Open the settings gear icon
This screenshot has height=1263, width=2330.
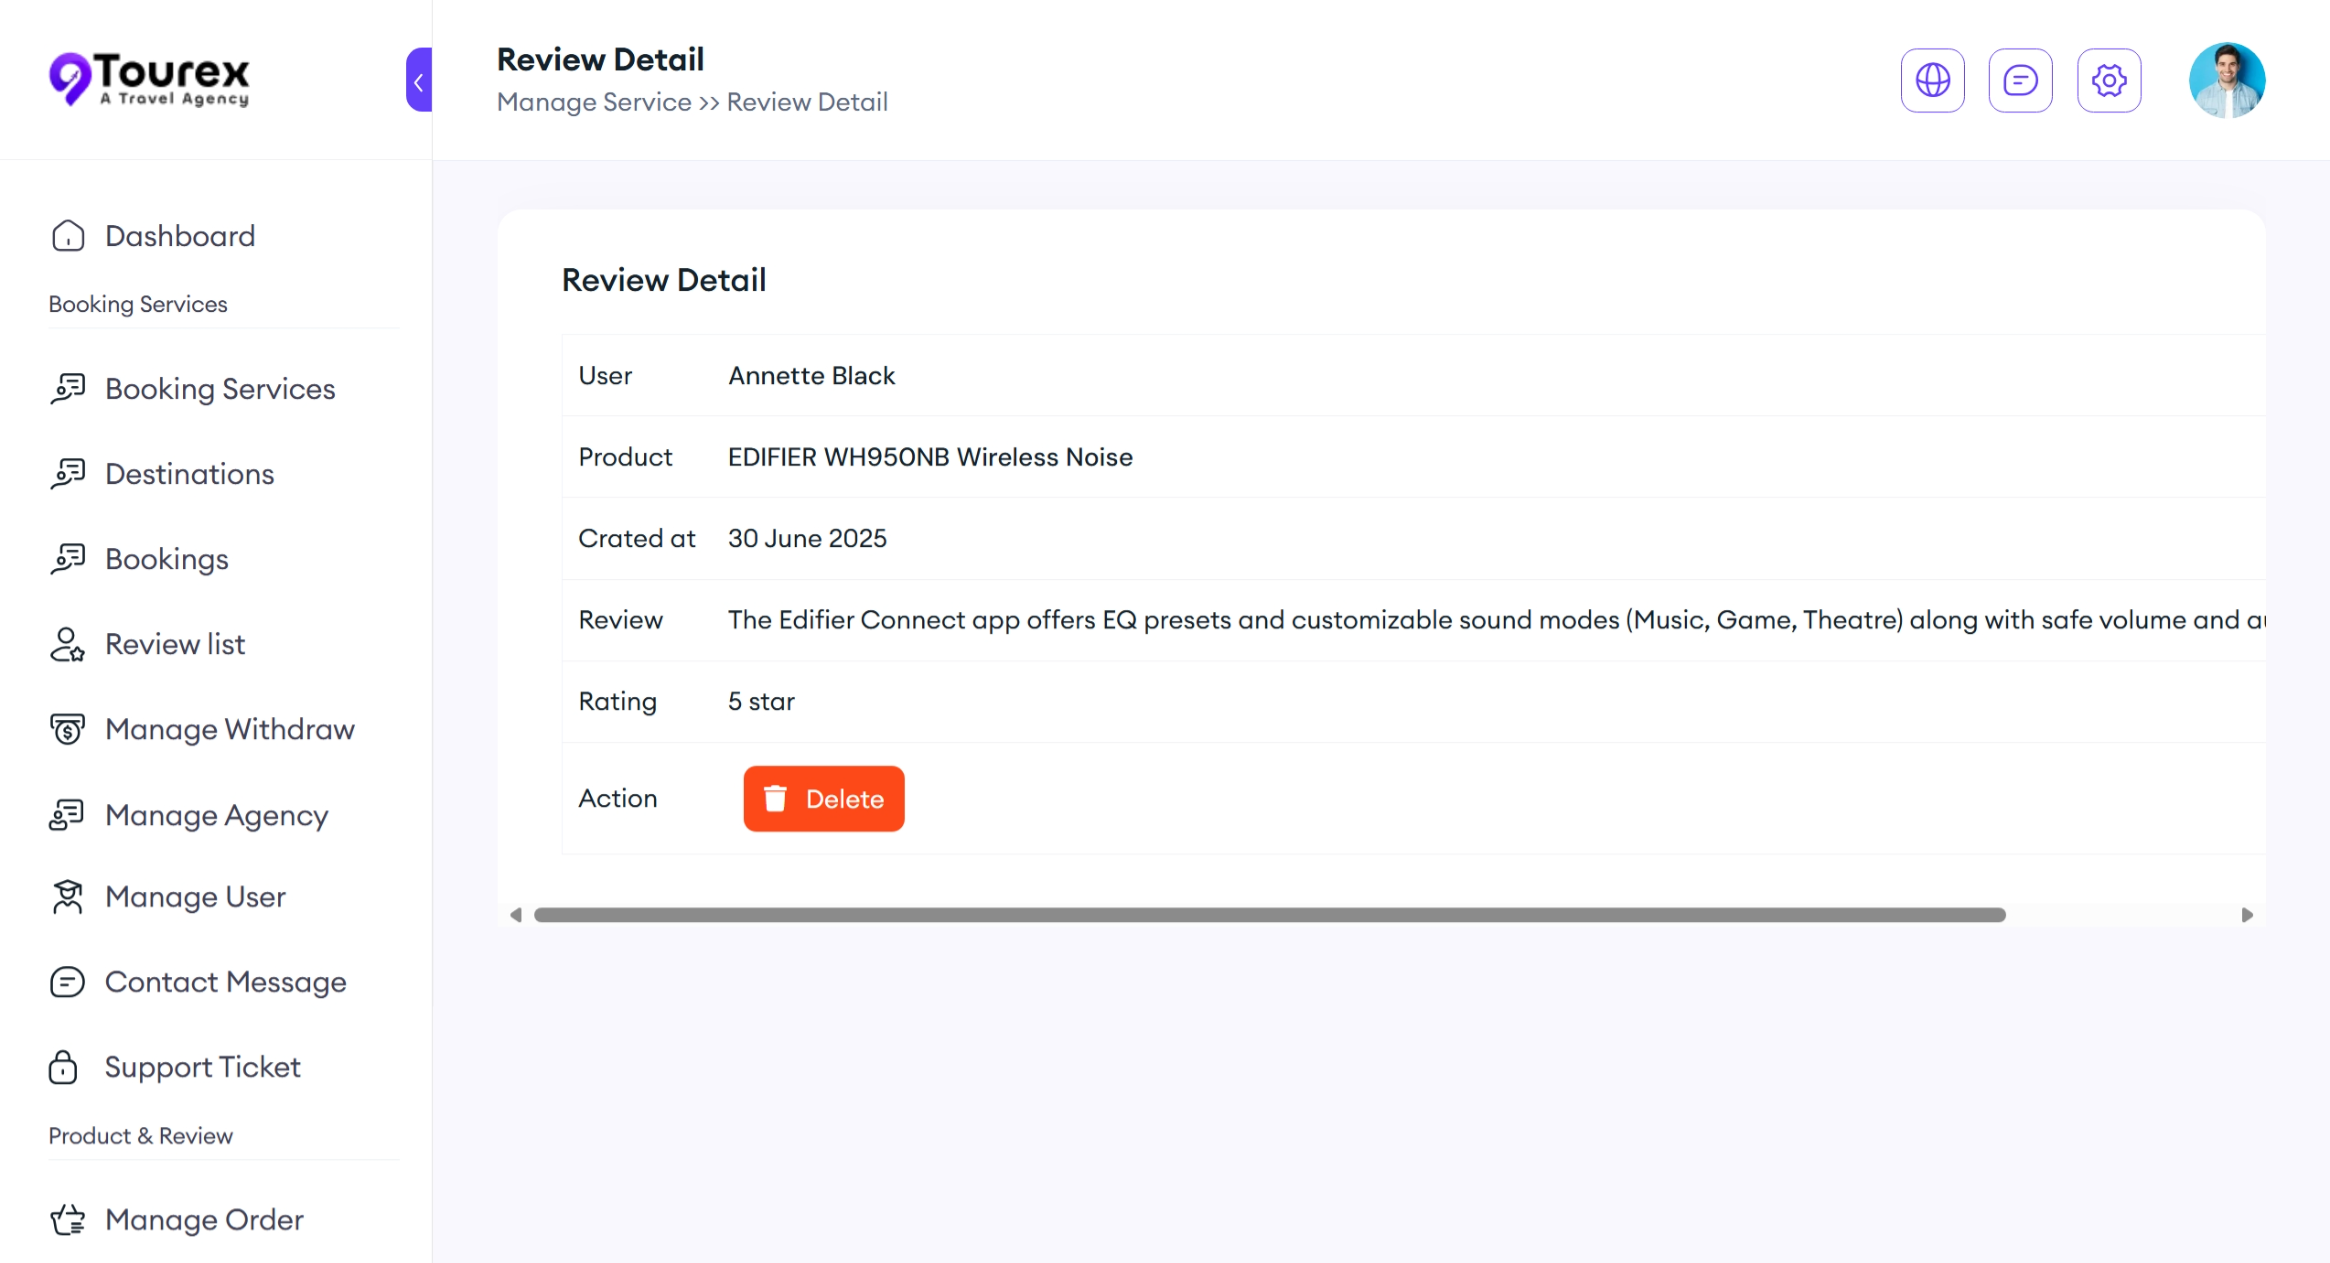point(2108,80)
